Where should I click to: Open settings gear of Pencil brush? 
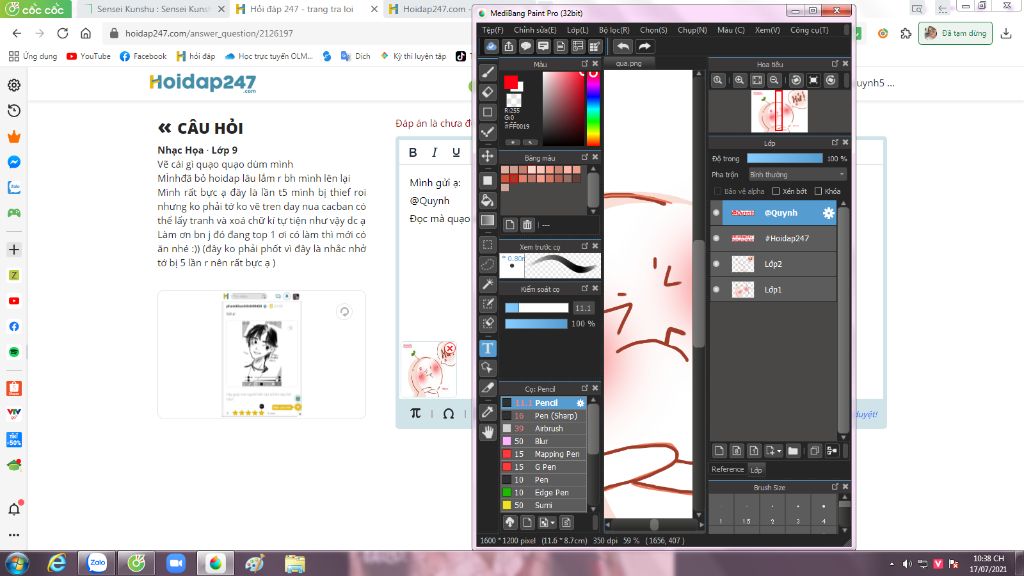(x=580, y=403)
